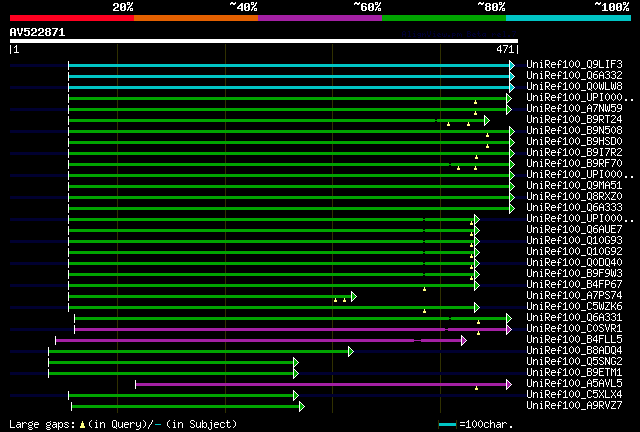Click the arrowhead ending the B9RT24 bar
This screenshot has width=640, height=432.
(x=487, y=120)
